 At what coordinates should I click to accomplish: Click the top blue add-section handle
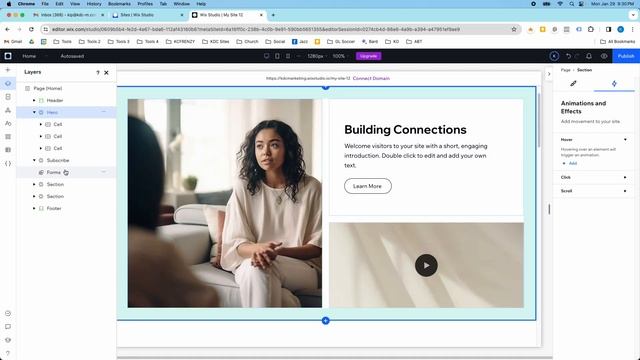(325, 87)
